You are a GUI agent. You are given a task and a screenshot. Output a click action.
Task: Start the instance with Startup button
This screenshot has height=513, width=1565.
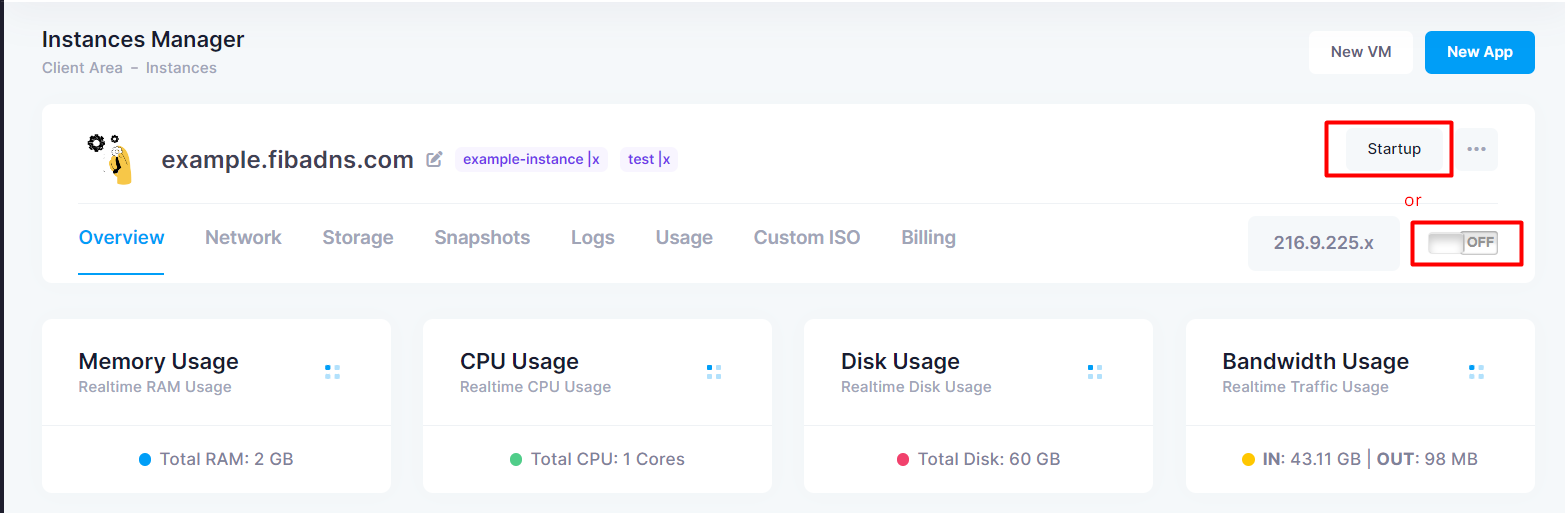pos(1394,149)
